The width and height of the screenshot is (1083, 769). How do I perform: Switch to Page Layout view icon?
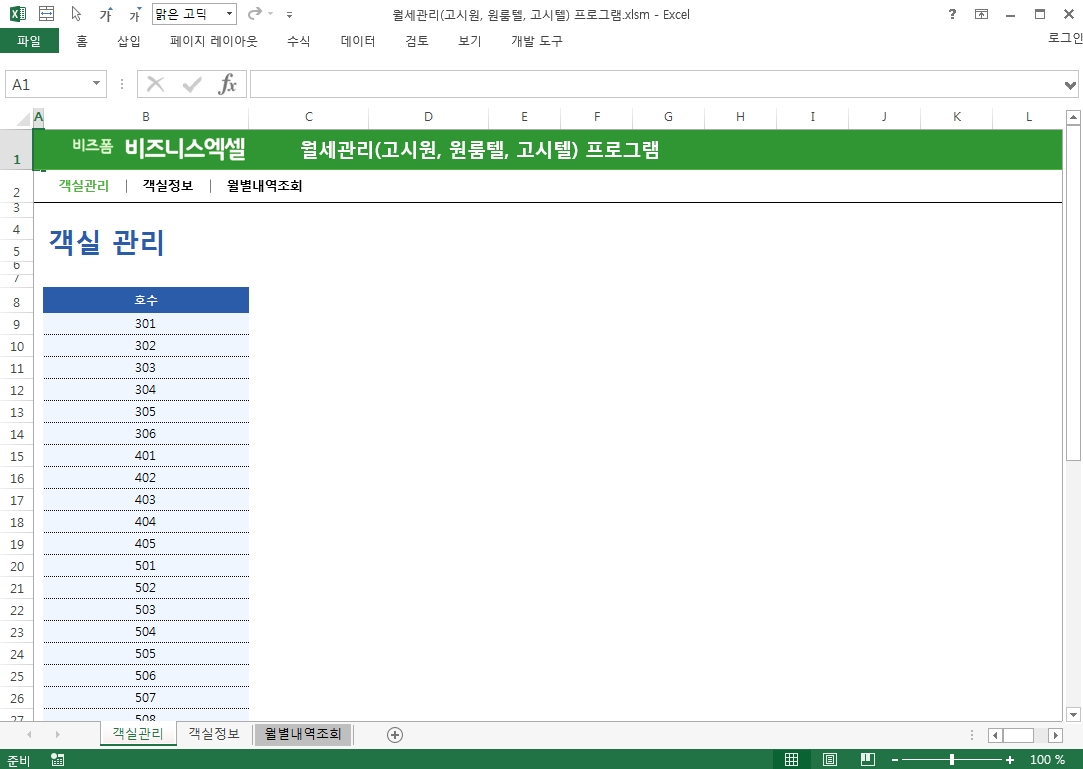point(830,759)
